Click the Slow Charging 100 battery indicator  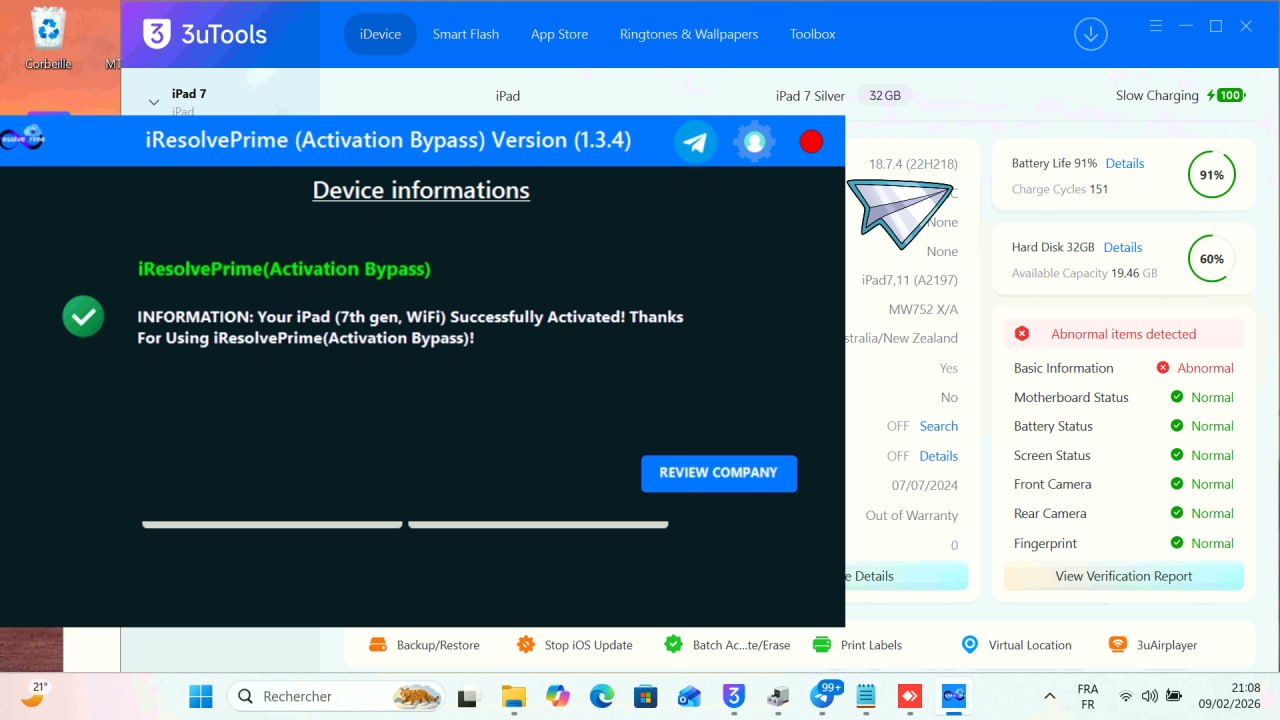[x=1180, y=96]
